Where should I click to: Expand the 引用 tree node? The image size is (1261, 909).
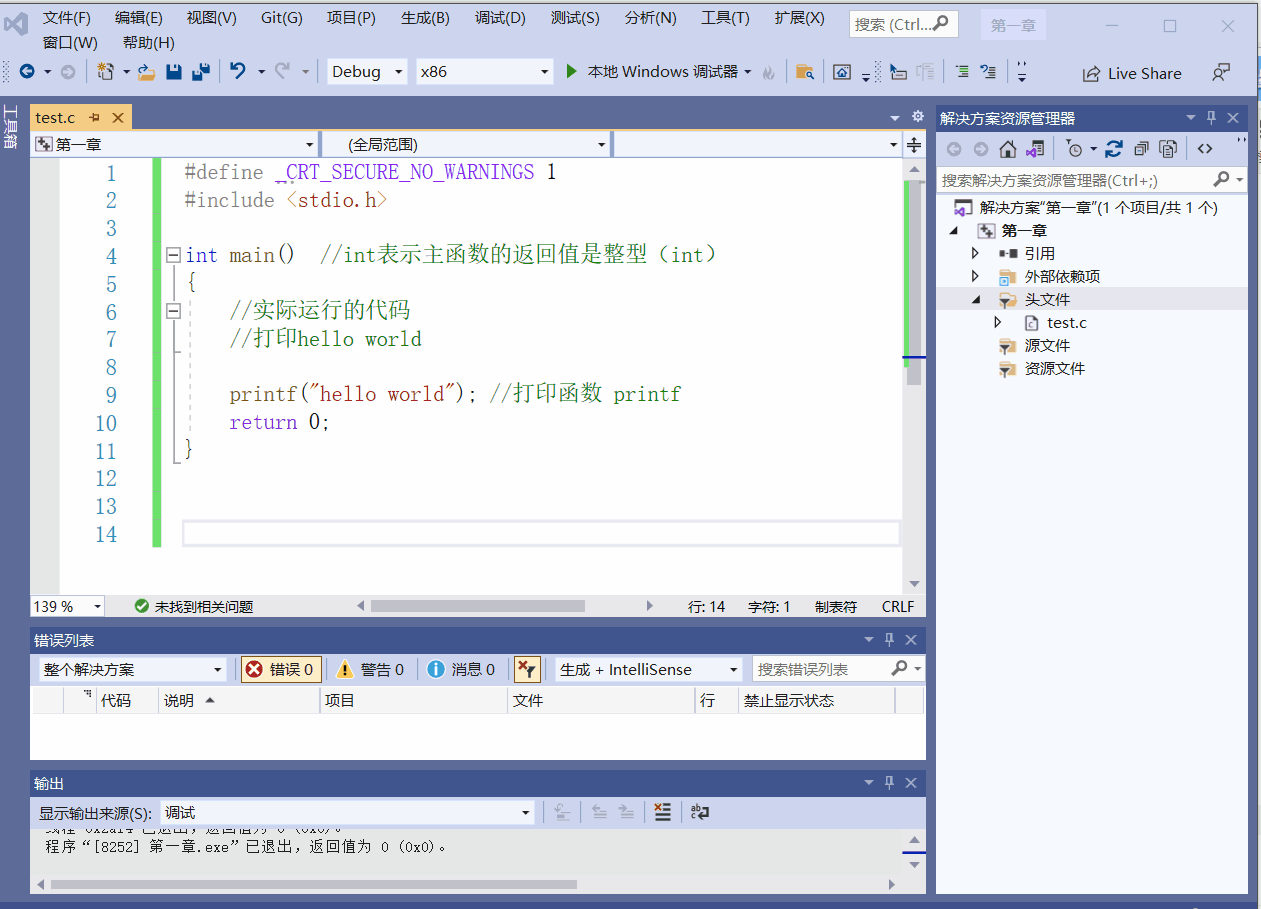pyautogui.click(x=976, y=253)
